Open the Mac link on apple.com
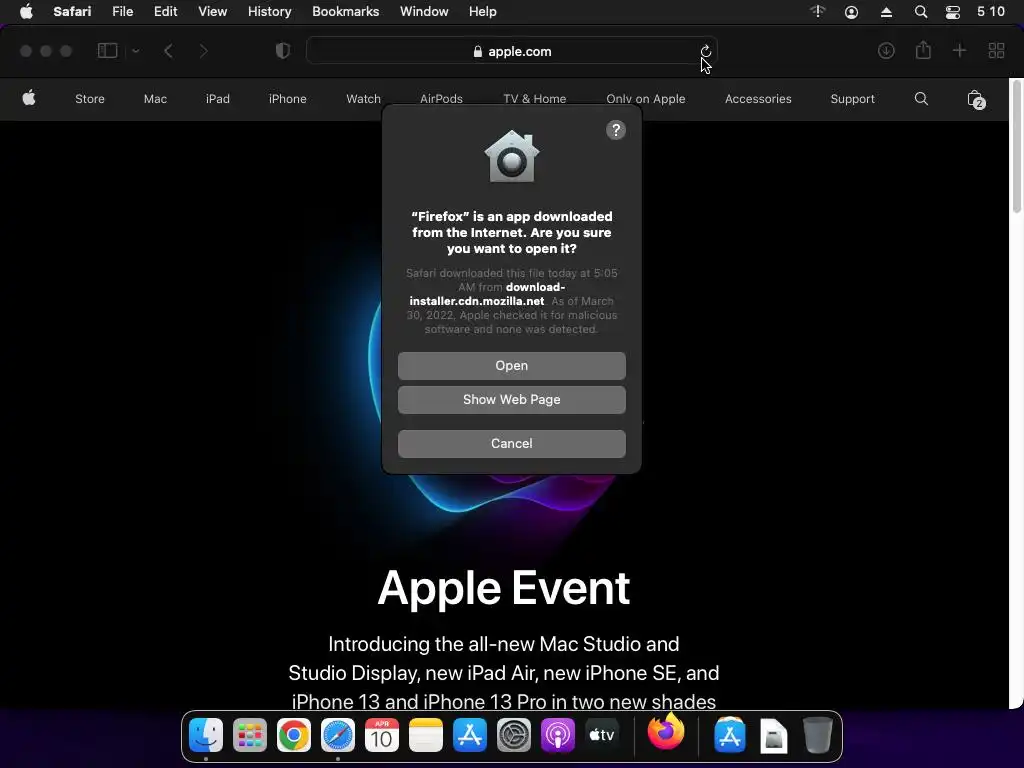 pos(155,99)
